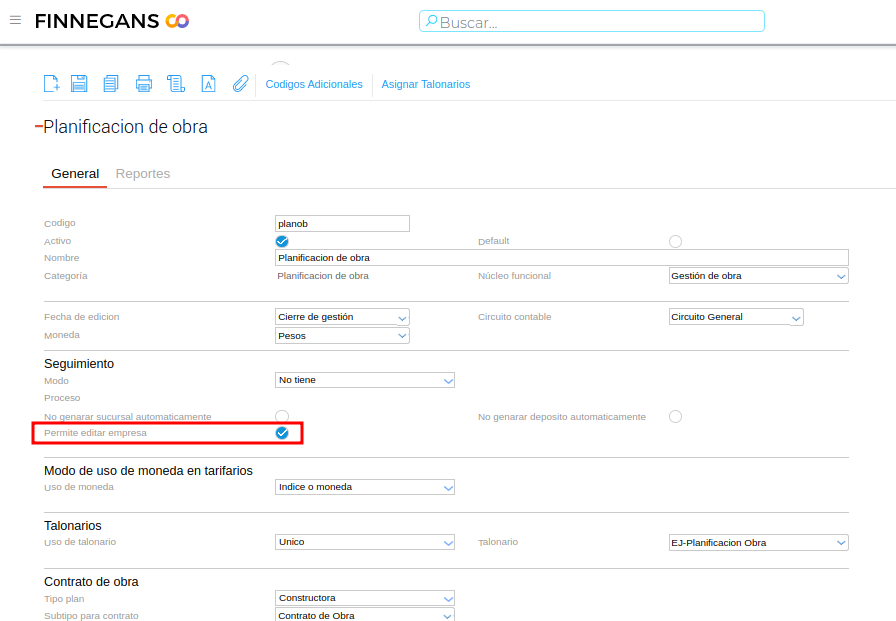Focus the Buscar search box
Image resolution: width=896 pixels, height=621 pixels.
(592, 22)
